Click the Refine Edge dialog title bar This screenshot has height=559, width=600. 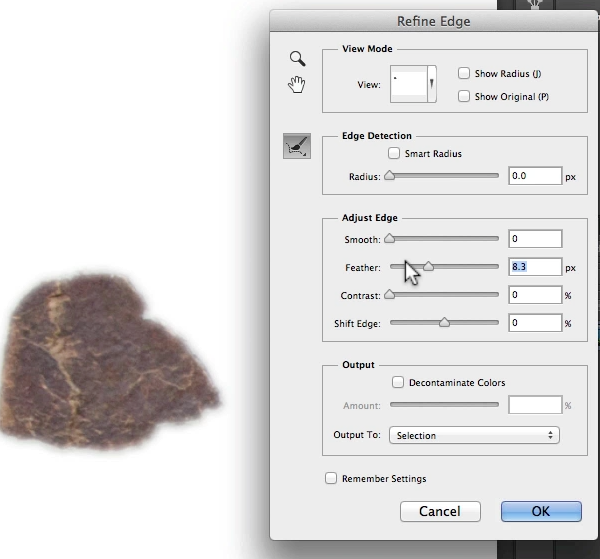tap(434, 21)
